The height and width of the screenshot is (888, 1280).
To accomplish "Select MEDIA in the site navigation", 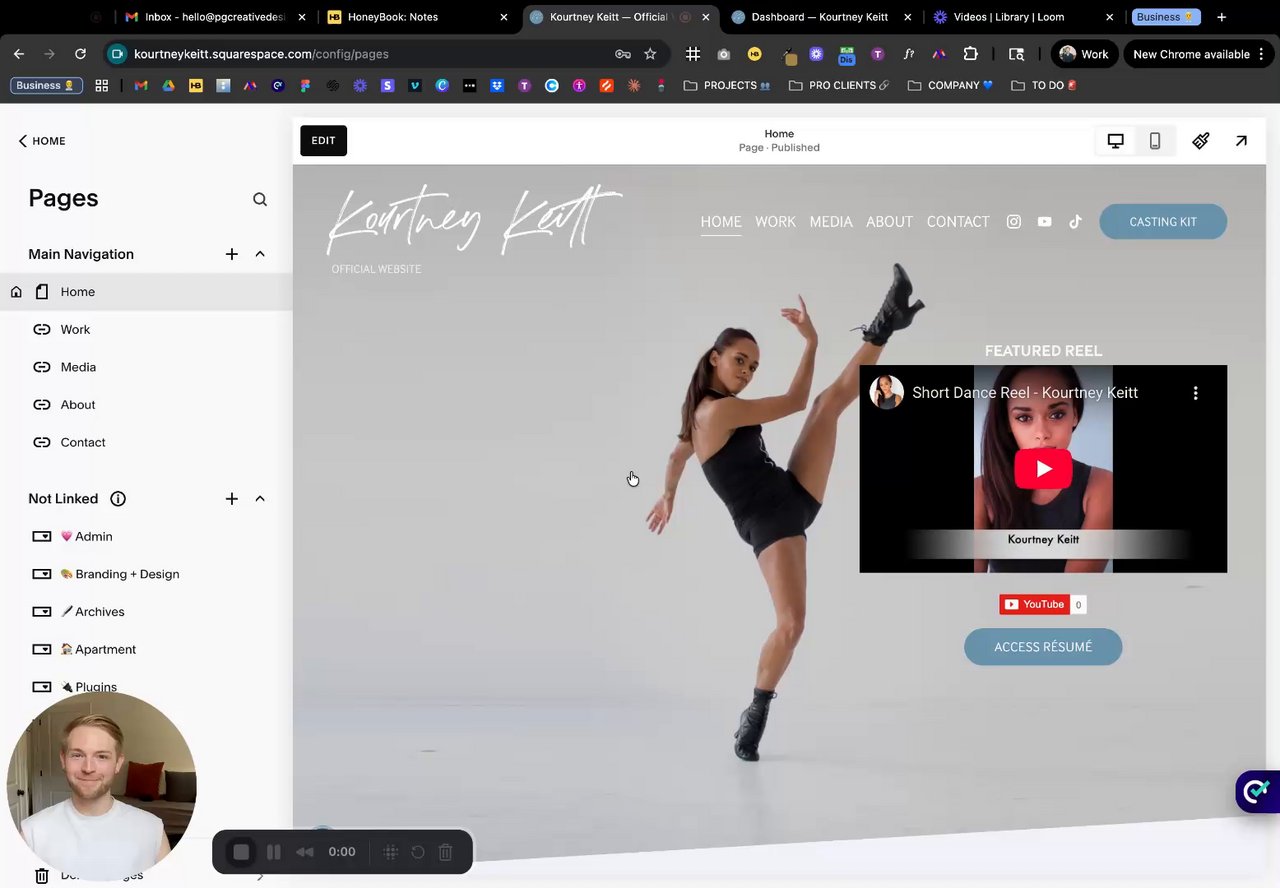I will pyautogui.click(x=831, y=222).
